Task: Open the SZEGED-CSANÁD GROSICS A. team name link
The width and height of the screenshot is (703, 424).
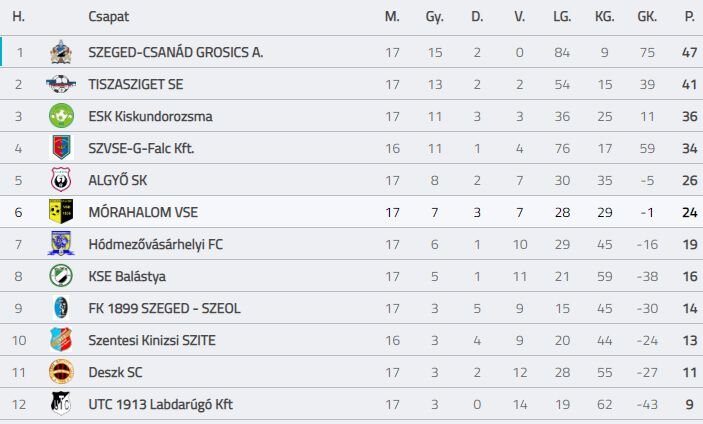Action: 175,52
